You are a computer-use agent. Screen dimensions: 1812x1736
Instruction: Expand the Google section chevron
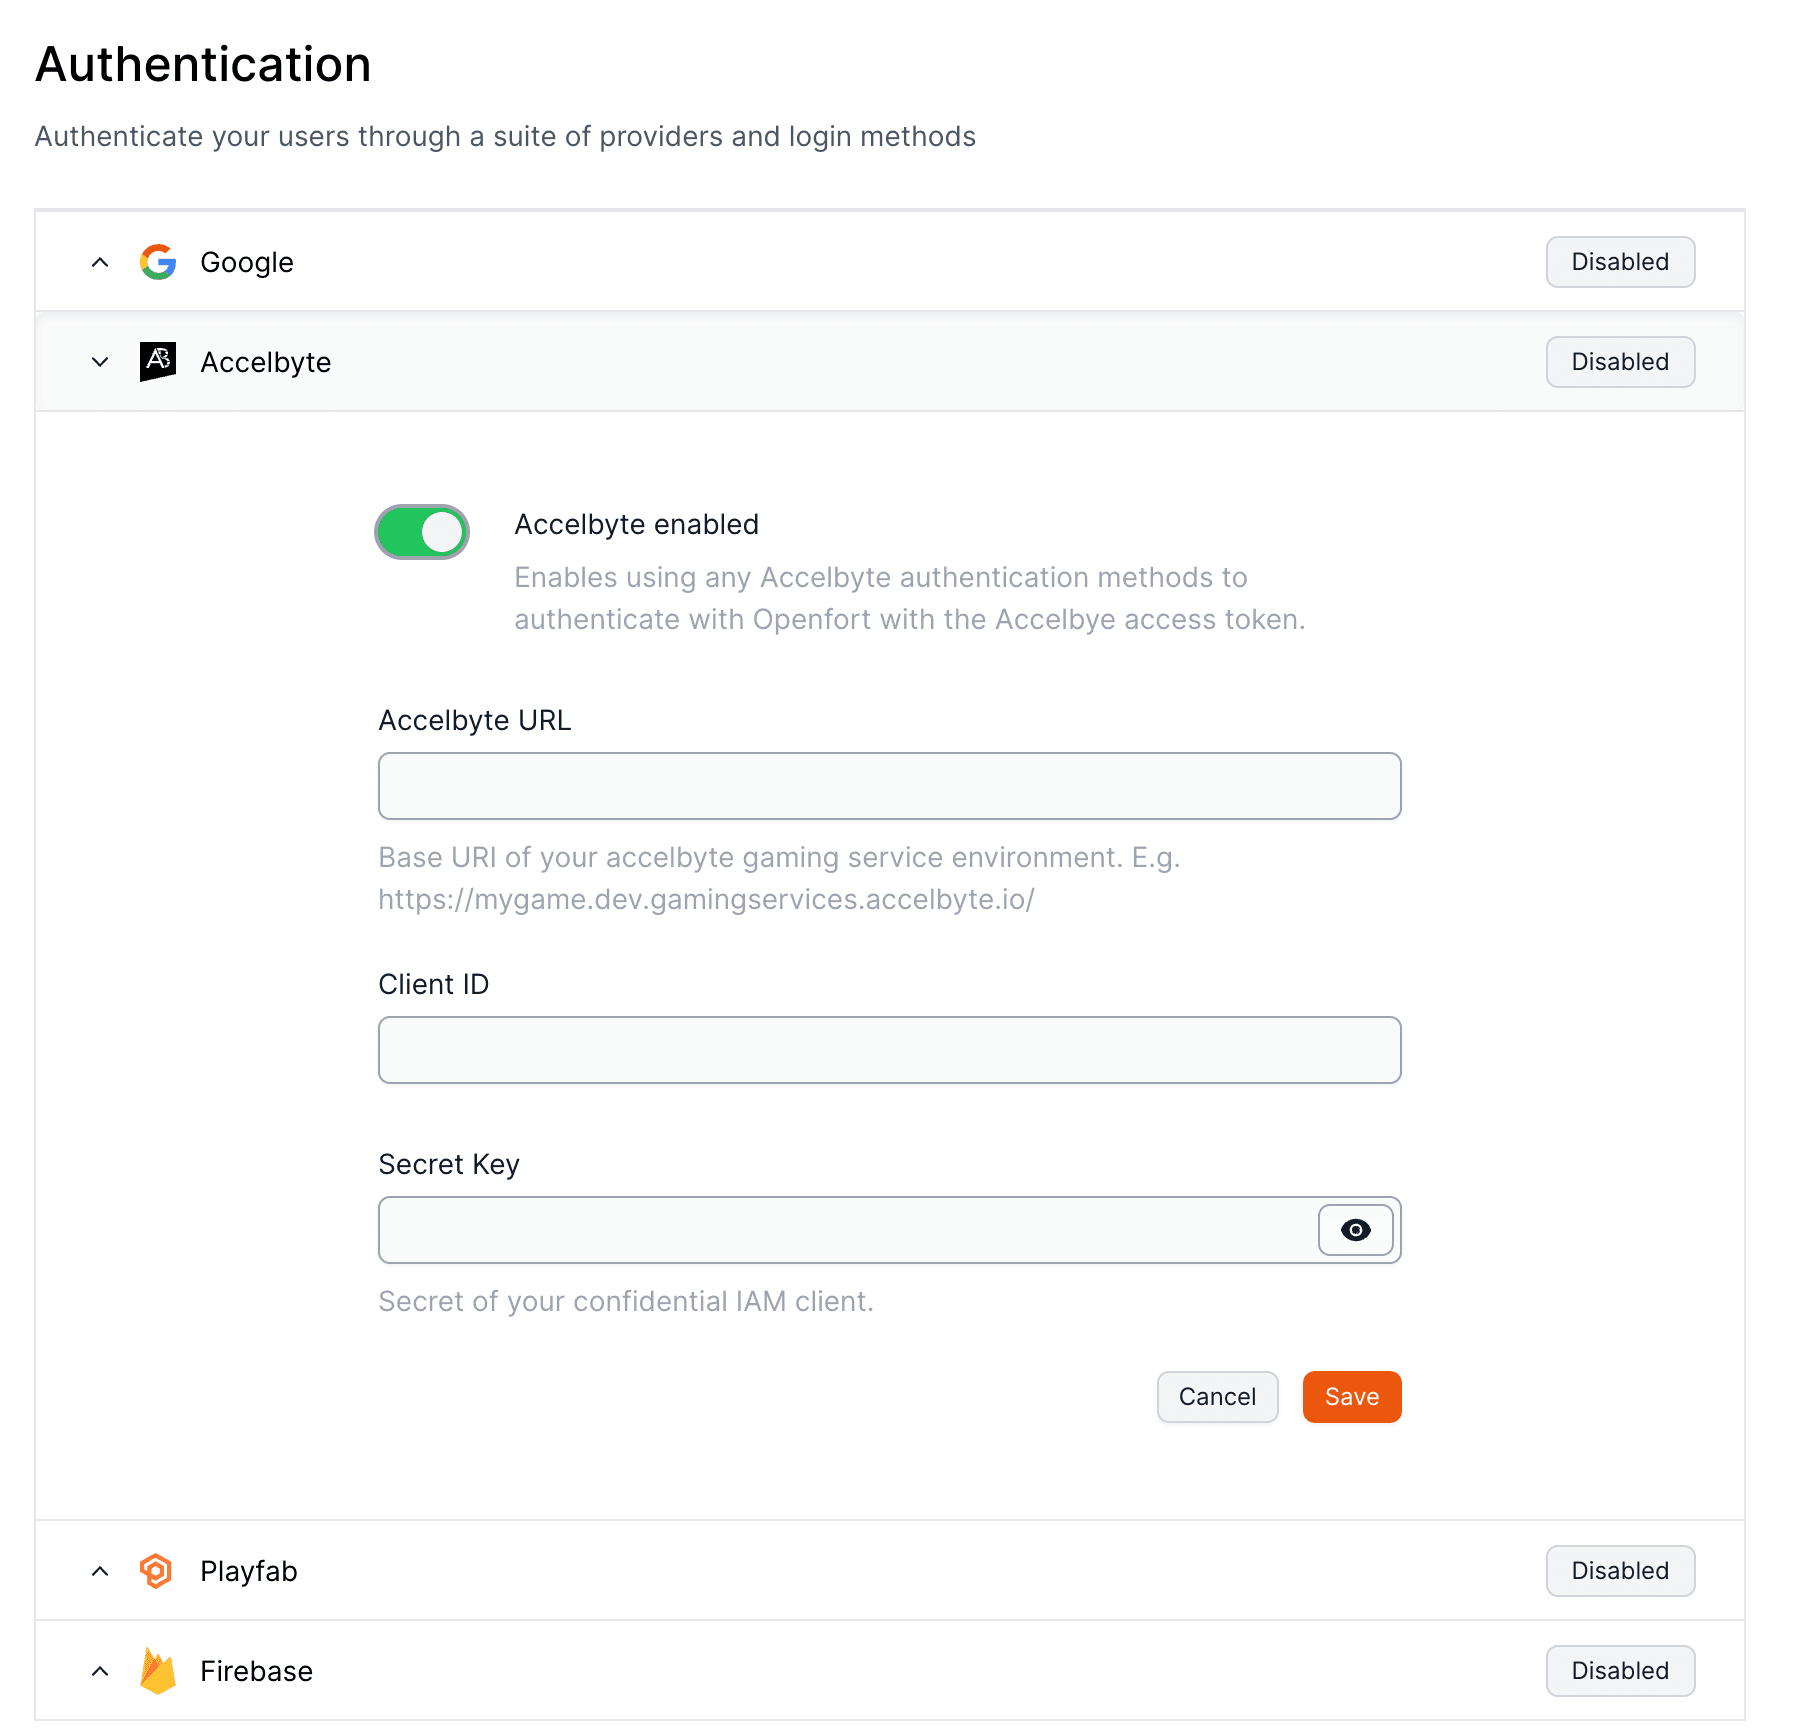click(99, 262)
